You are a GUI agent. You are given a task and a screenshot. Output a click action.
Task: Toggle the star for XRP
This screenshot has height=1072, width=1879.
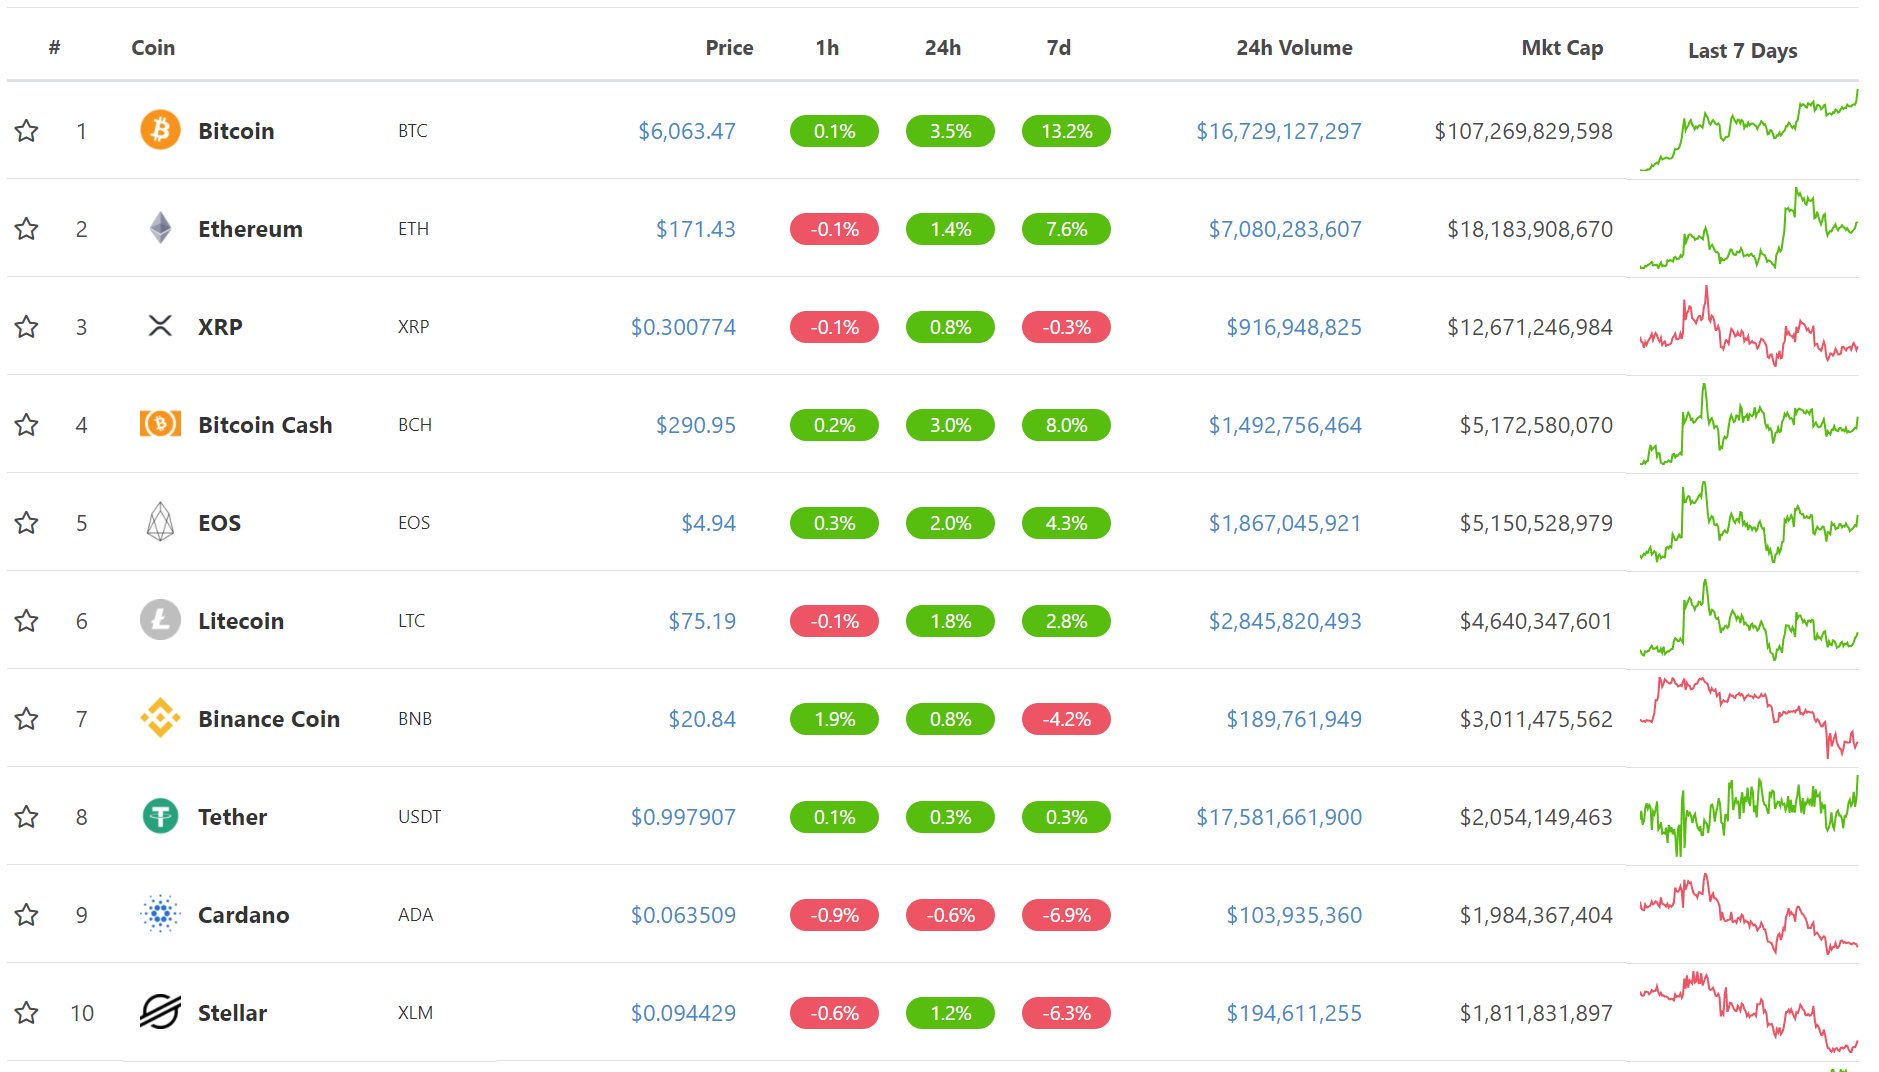tap(27, 326)
